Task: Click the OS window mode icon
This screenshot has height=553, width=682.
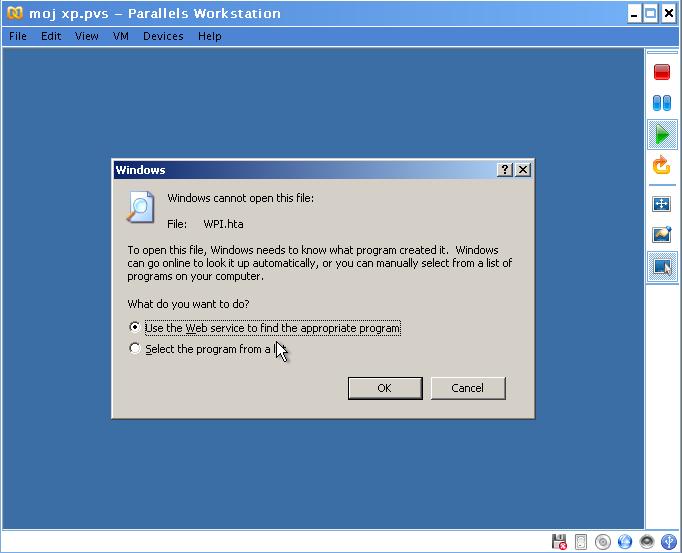Action: 662,266
